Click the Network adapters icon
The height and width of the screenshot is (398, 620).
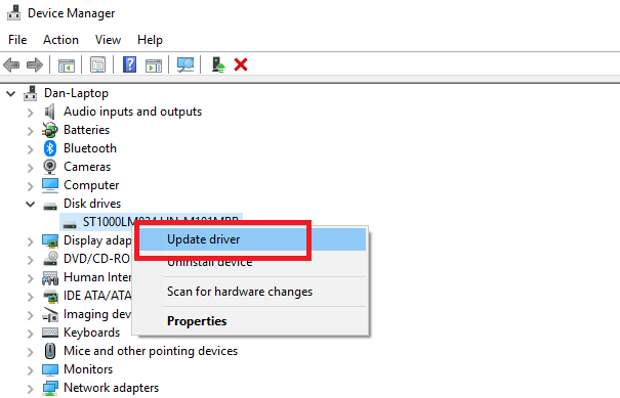click(50, 388)
